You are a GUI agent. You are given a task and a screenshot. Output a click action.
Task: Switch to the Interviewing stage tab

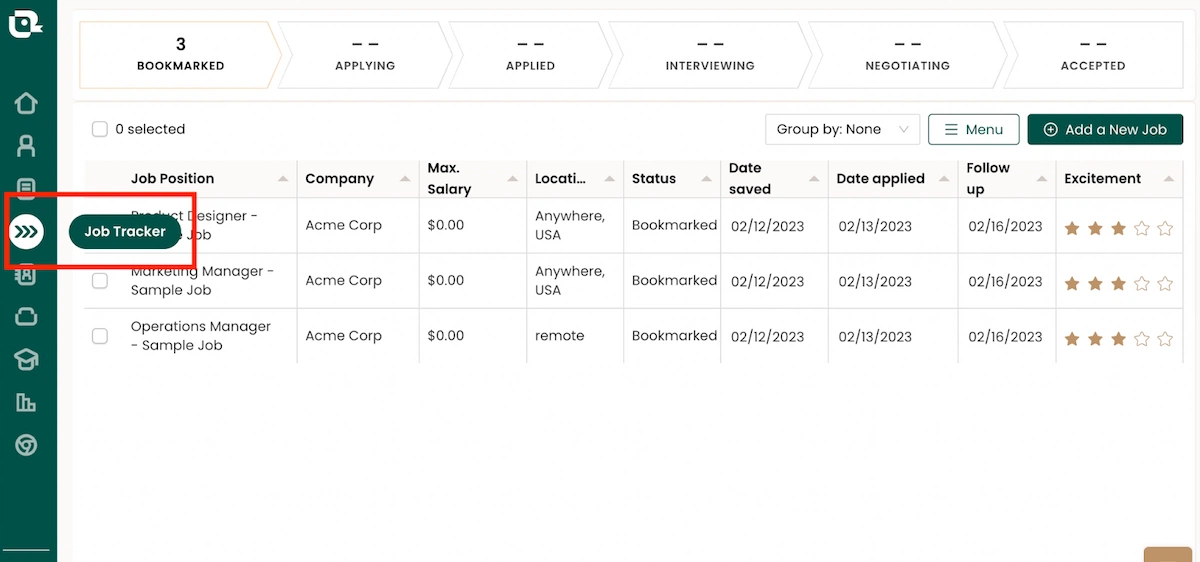point(710,54)
